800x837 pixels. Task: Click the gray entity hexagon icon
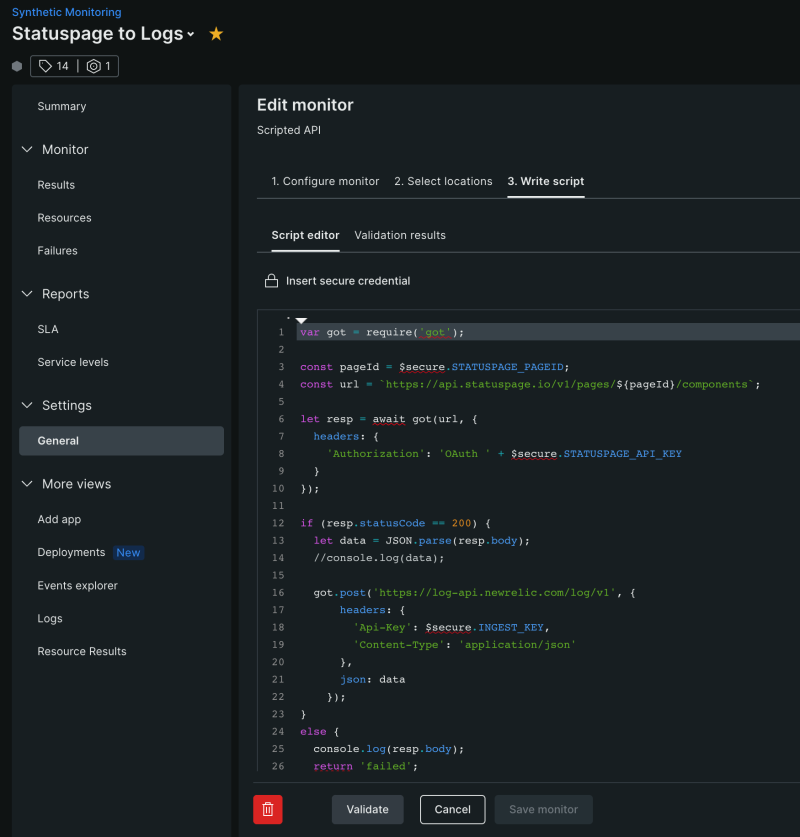(x=16, y=65)
